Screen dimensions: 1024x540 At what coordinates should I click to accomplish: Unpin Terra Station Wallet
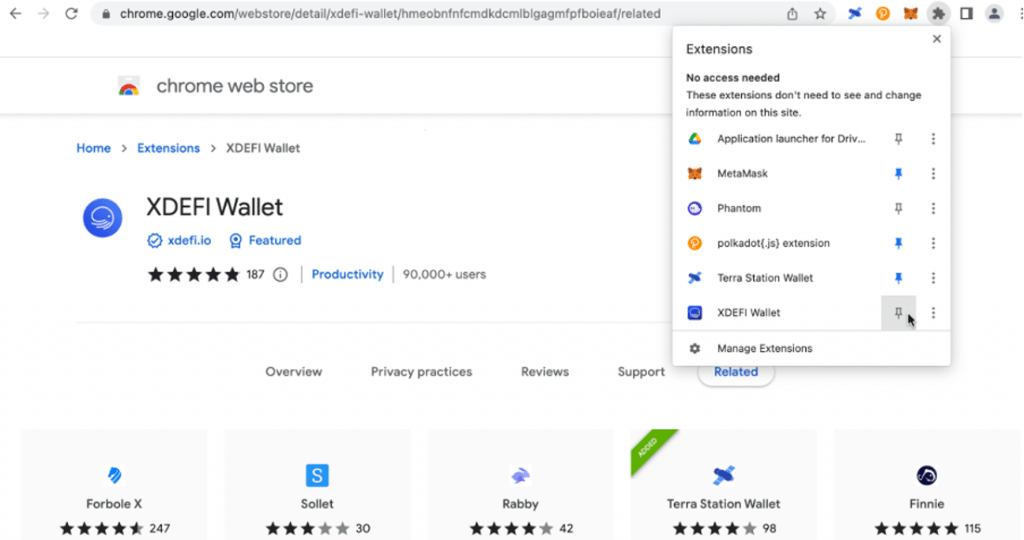pyautogui.click(x=899, y=278)
